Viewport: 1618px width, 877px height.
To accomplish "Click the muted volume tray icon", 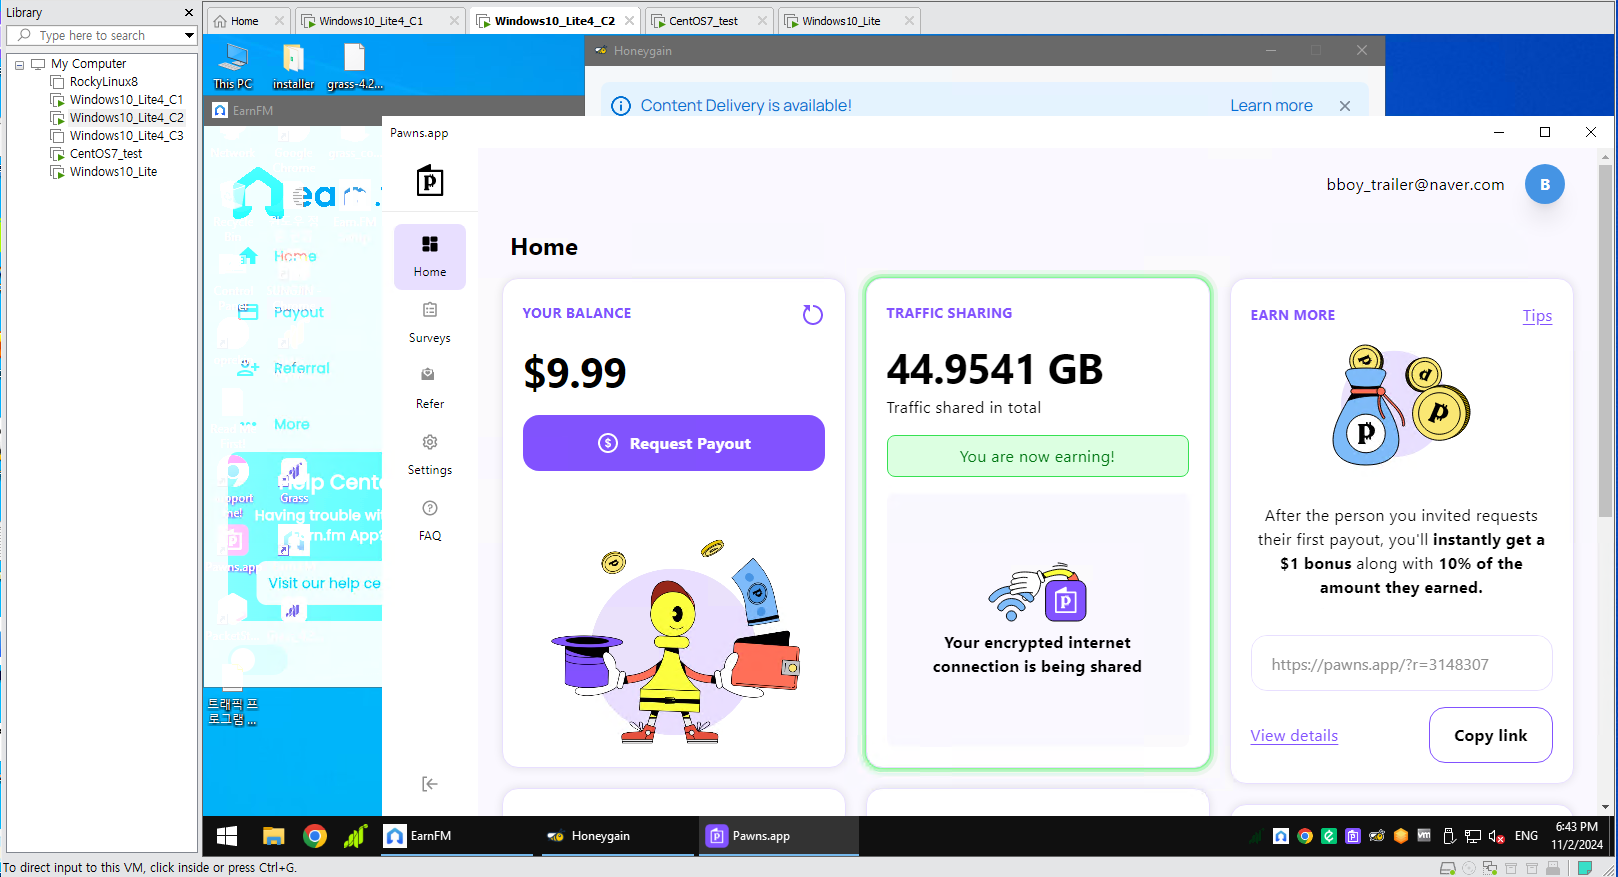I will point(1497,836).
